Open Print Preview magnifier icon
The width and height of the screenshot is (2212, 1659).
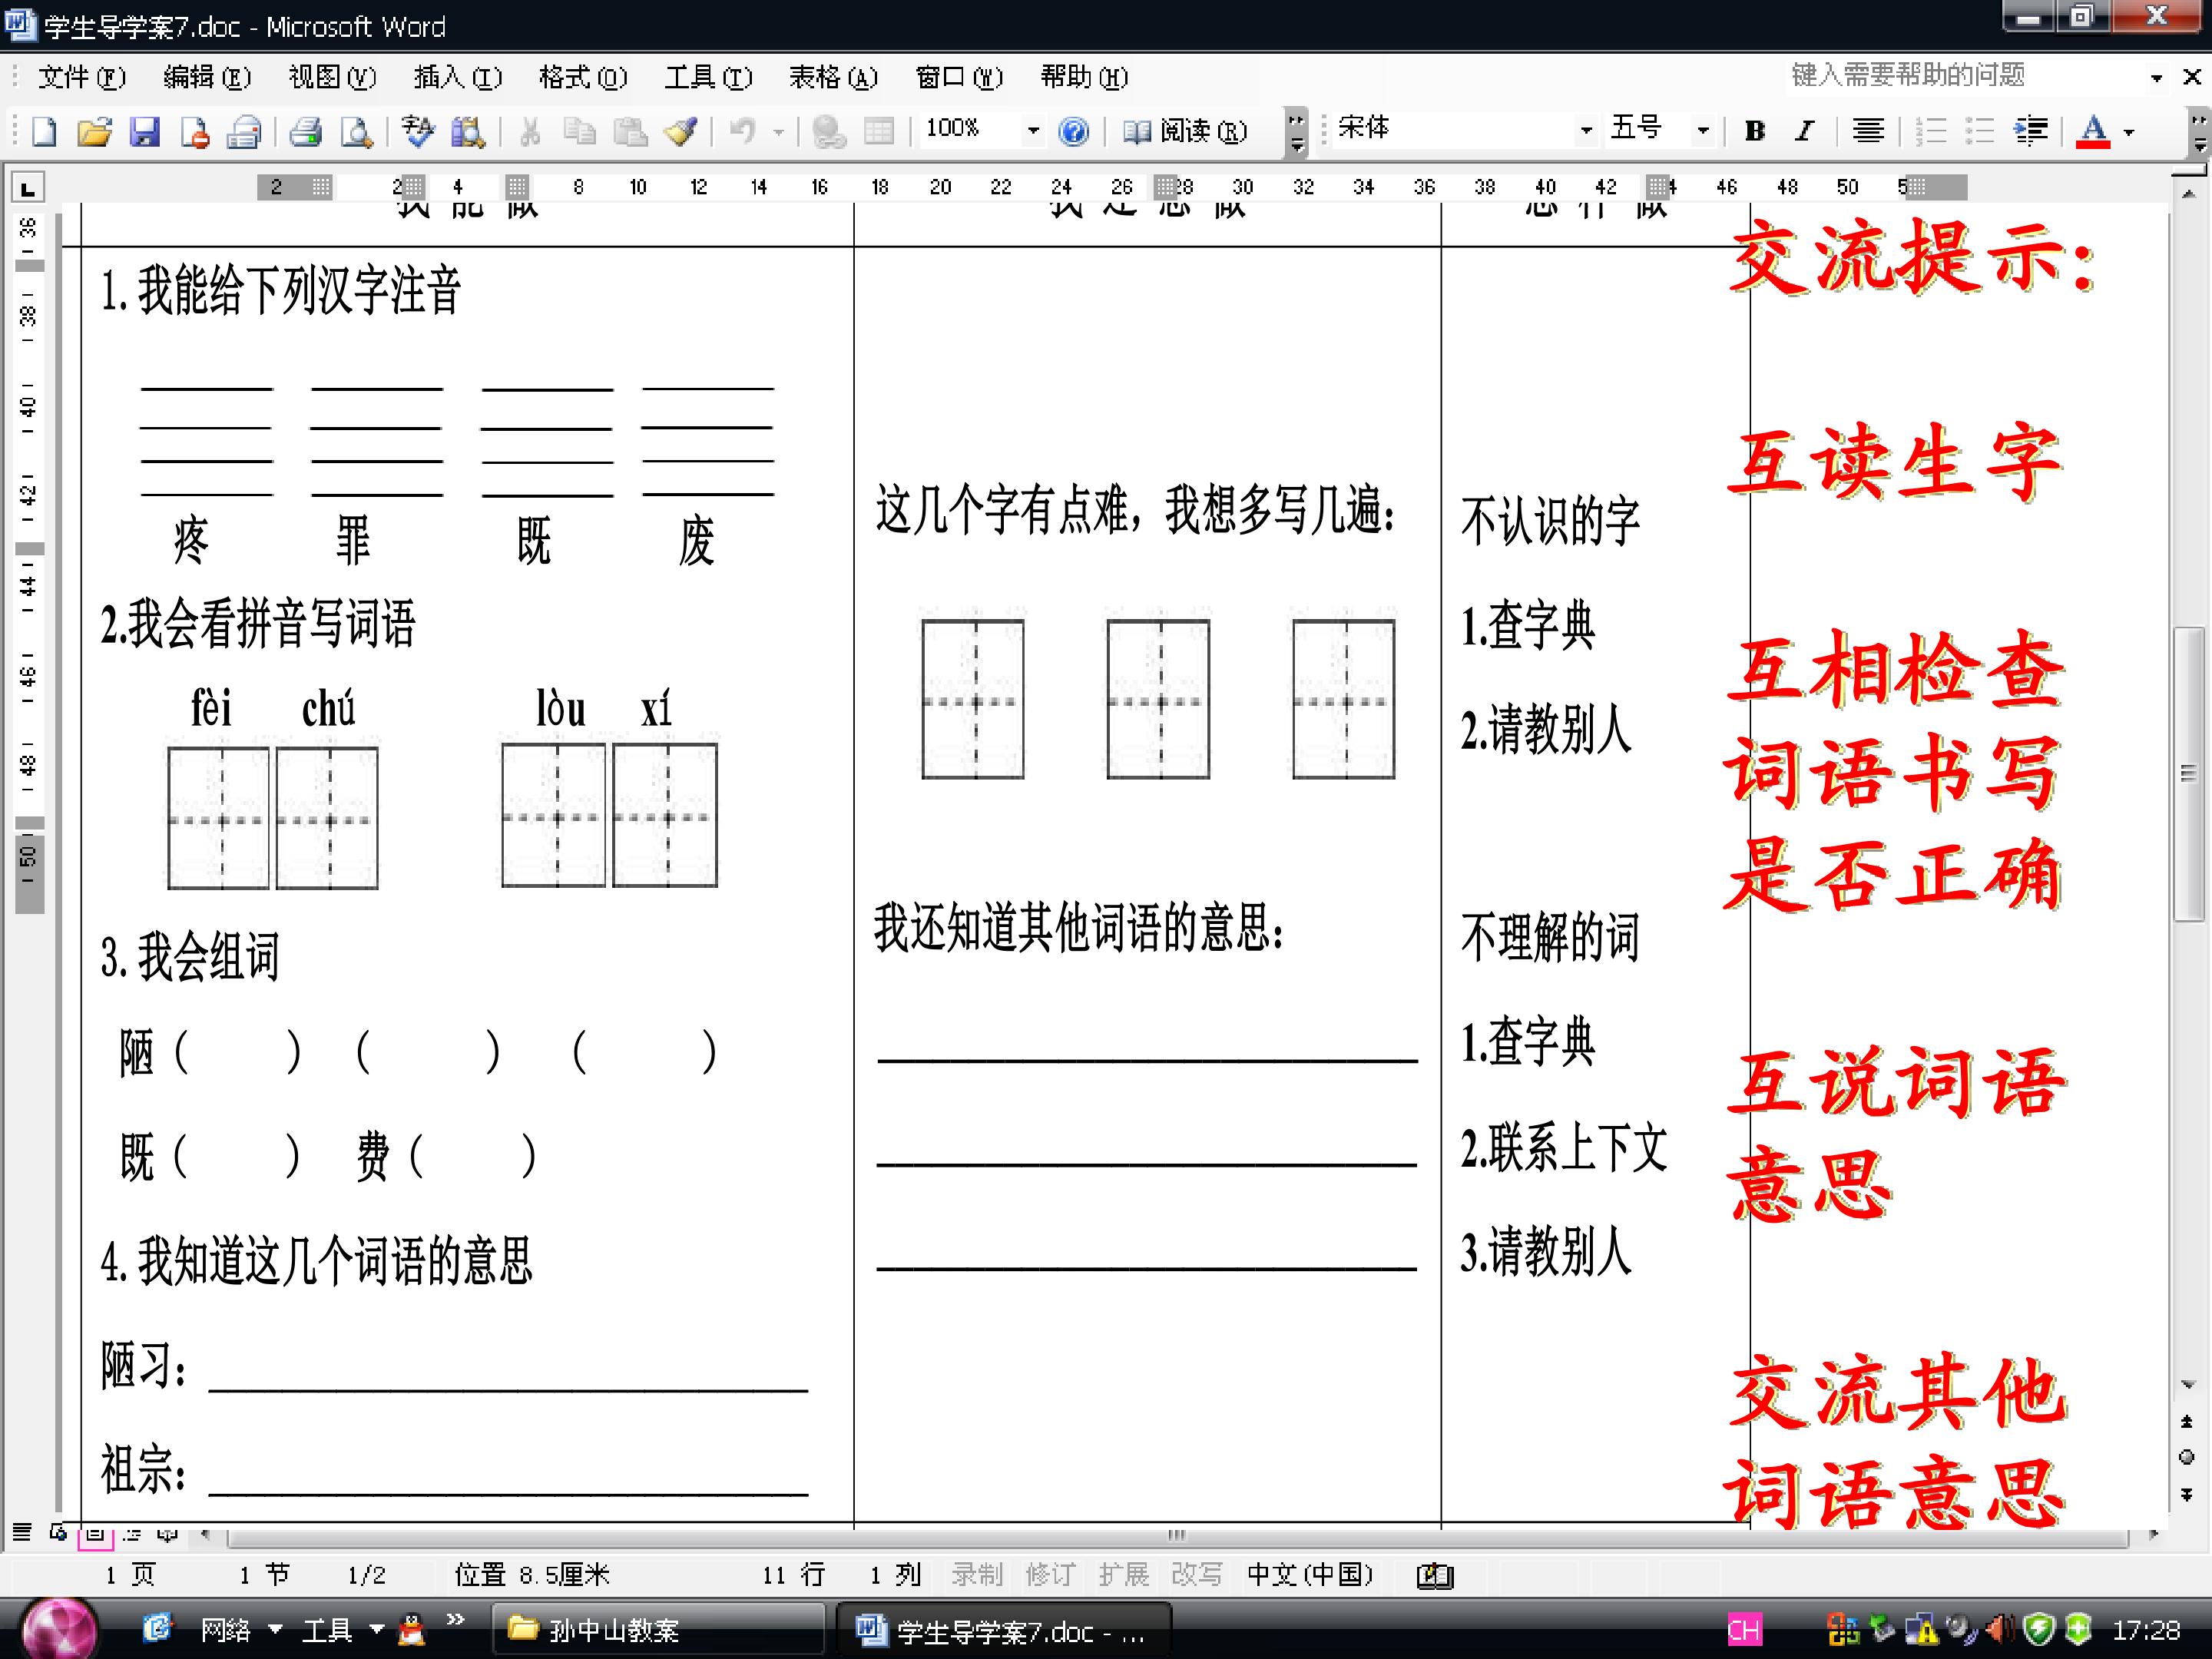click(356, 131)
